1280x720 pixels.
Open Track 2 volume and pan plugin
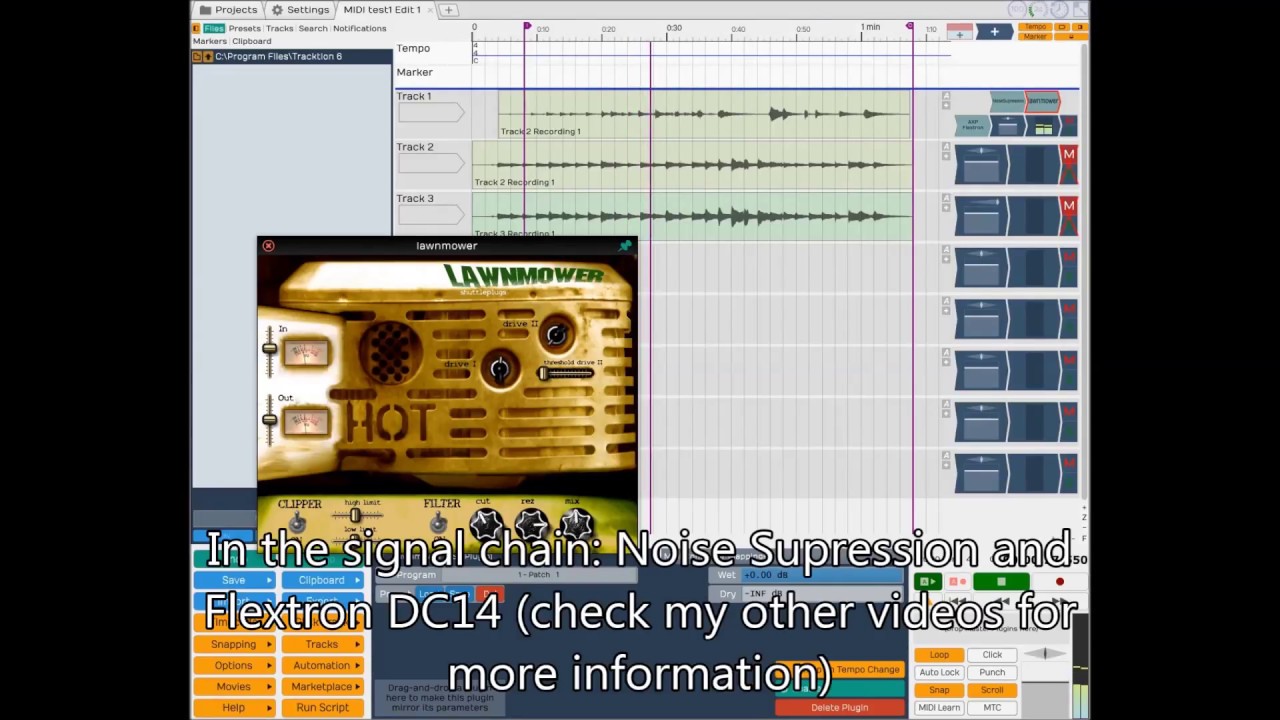[x=981, y=165]
